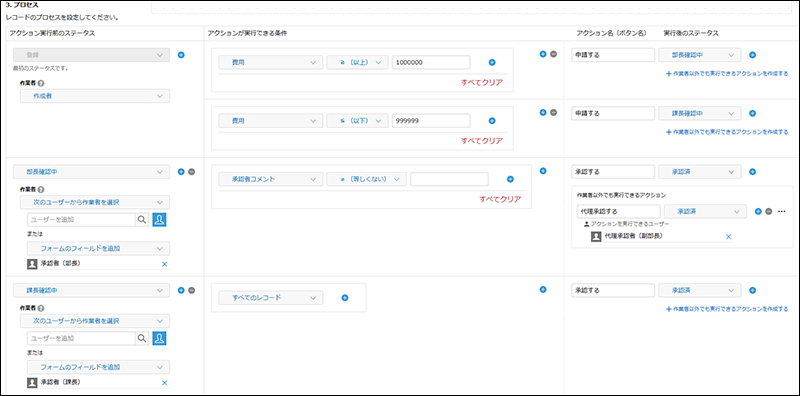
Task: Open 費用 field dropdown in 1000000 condition
Action: click(x=270, y=62)
